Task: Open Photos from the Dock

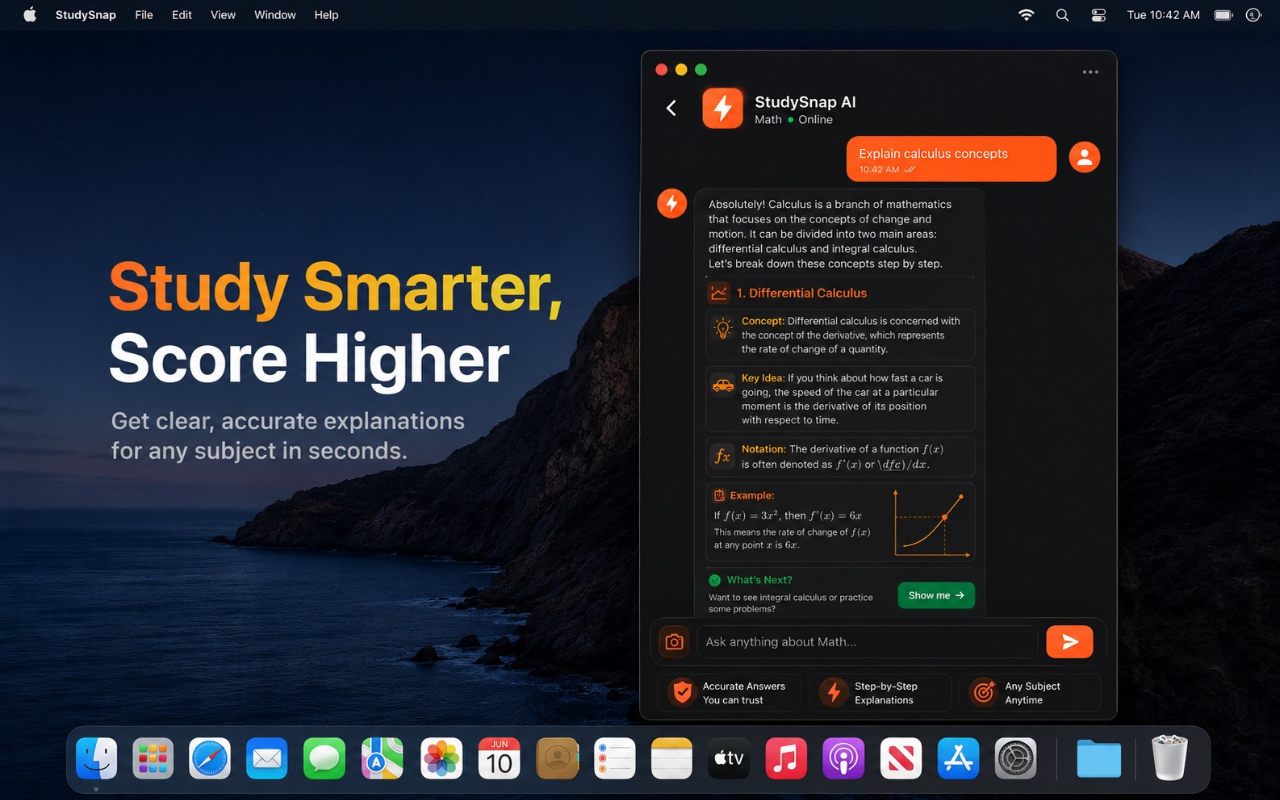Action: pyautogui.click(x=441, y=758)
